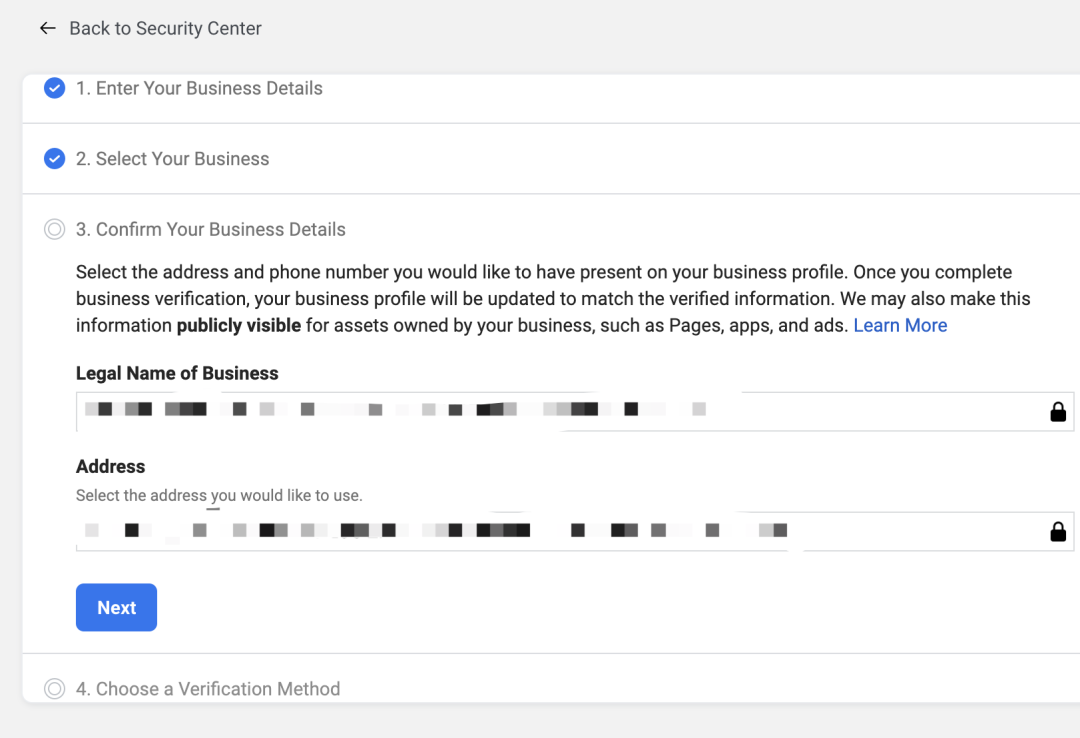Click the bold "publicly visible" text

(238, 326)
